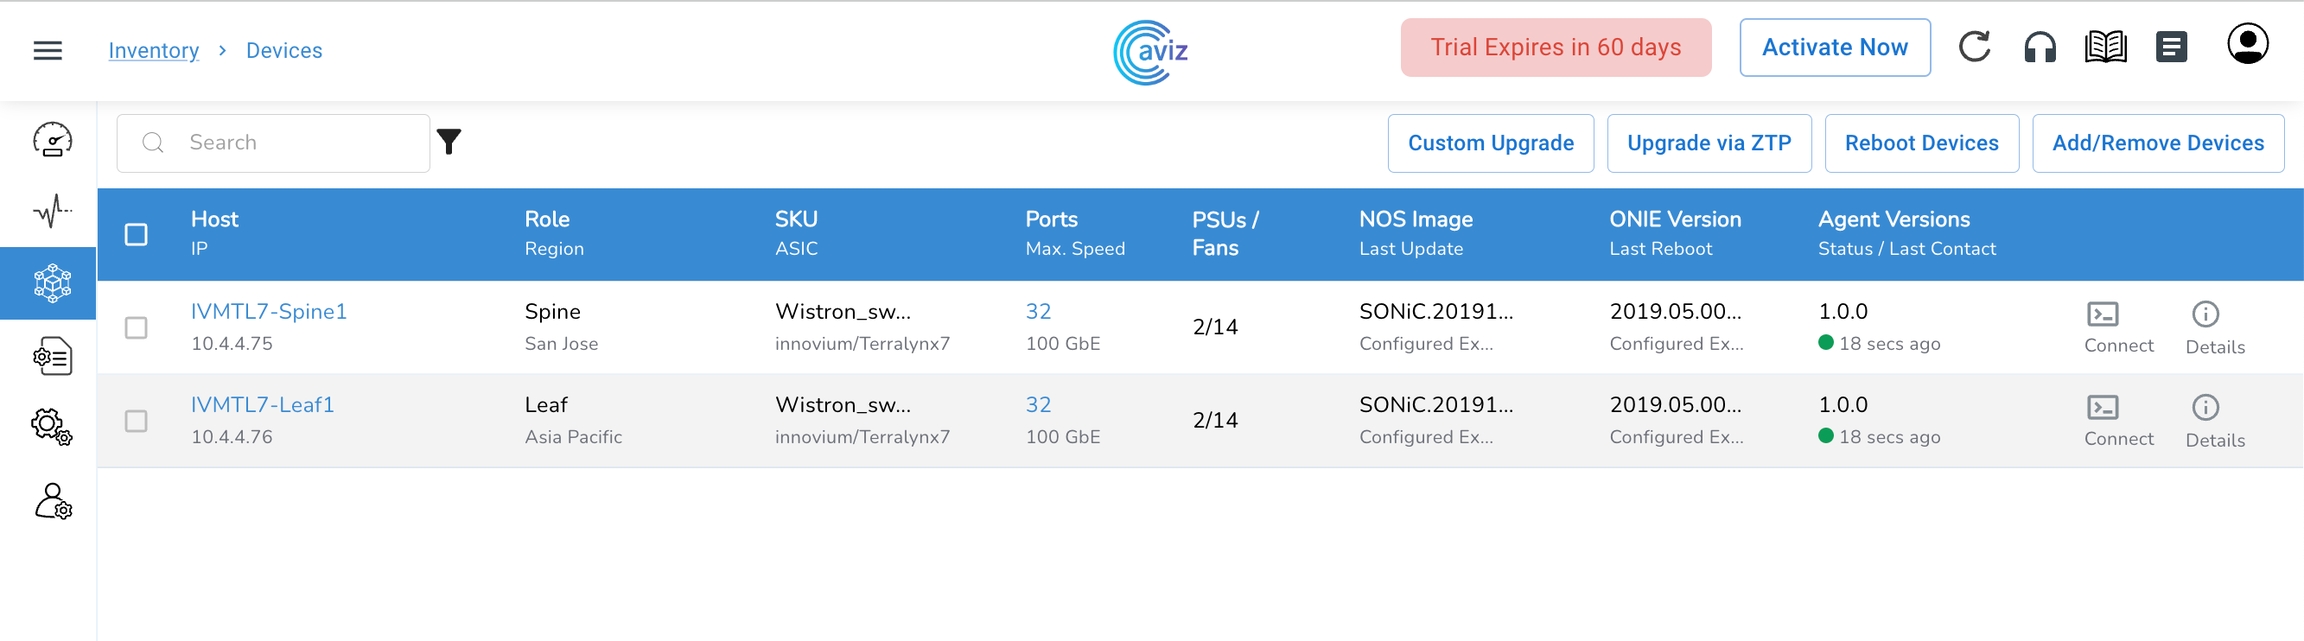
Task: Check the IVMTL7-Spine1 row checkbox
Action: pos(136,328)
